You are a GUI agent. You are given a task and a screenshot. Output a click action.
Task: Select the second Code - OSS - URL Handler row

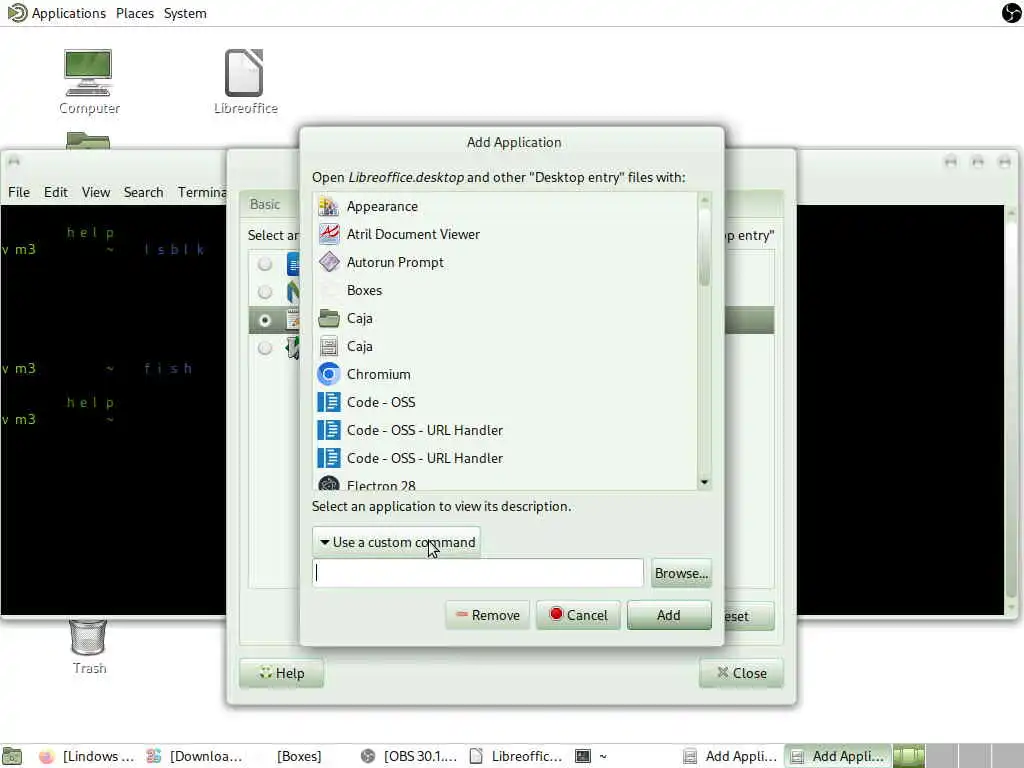point(505,458)
